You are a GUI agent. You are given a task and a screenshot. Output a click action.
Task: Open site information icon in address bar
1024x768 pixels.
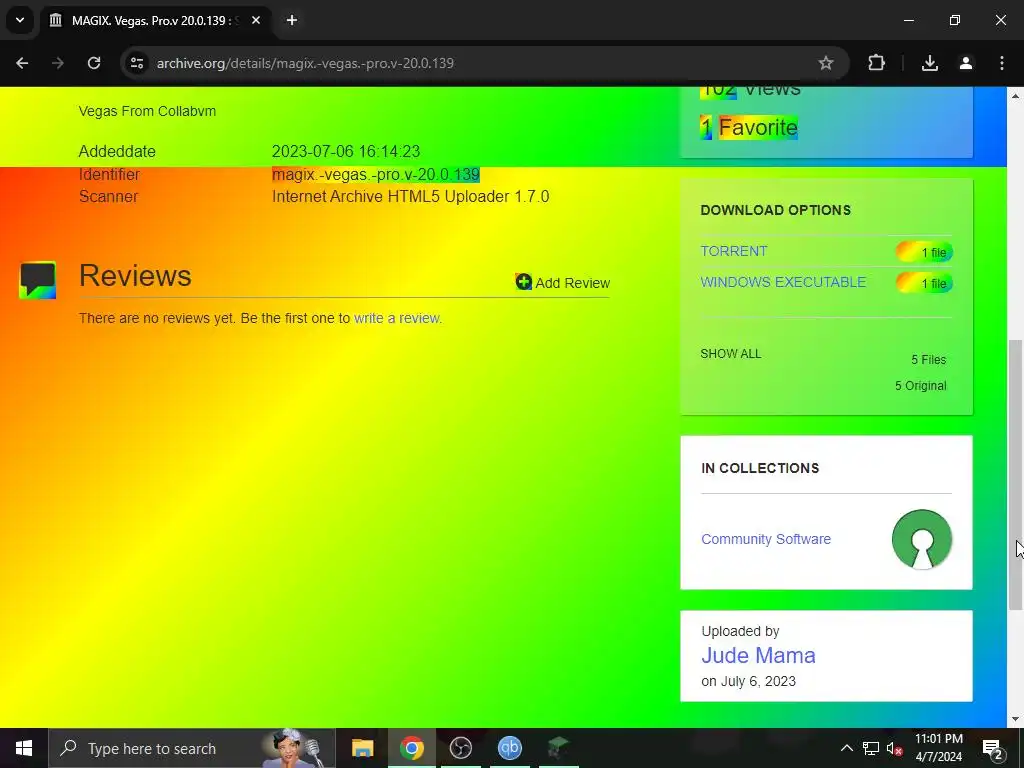[x=137, y=63]
